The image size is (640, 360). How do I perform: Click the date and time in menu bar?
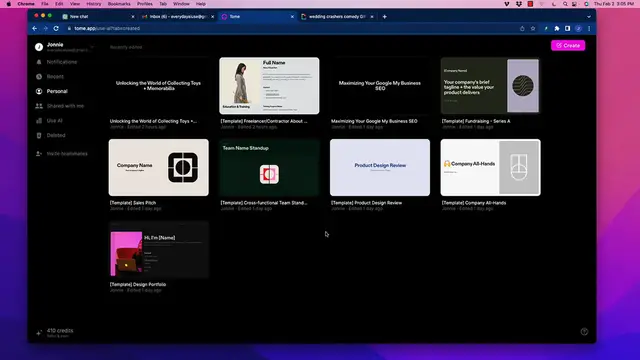tap(614, 4)
